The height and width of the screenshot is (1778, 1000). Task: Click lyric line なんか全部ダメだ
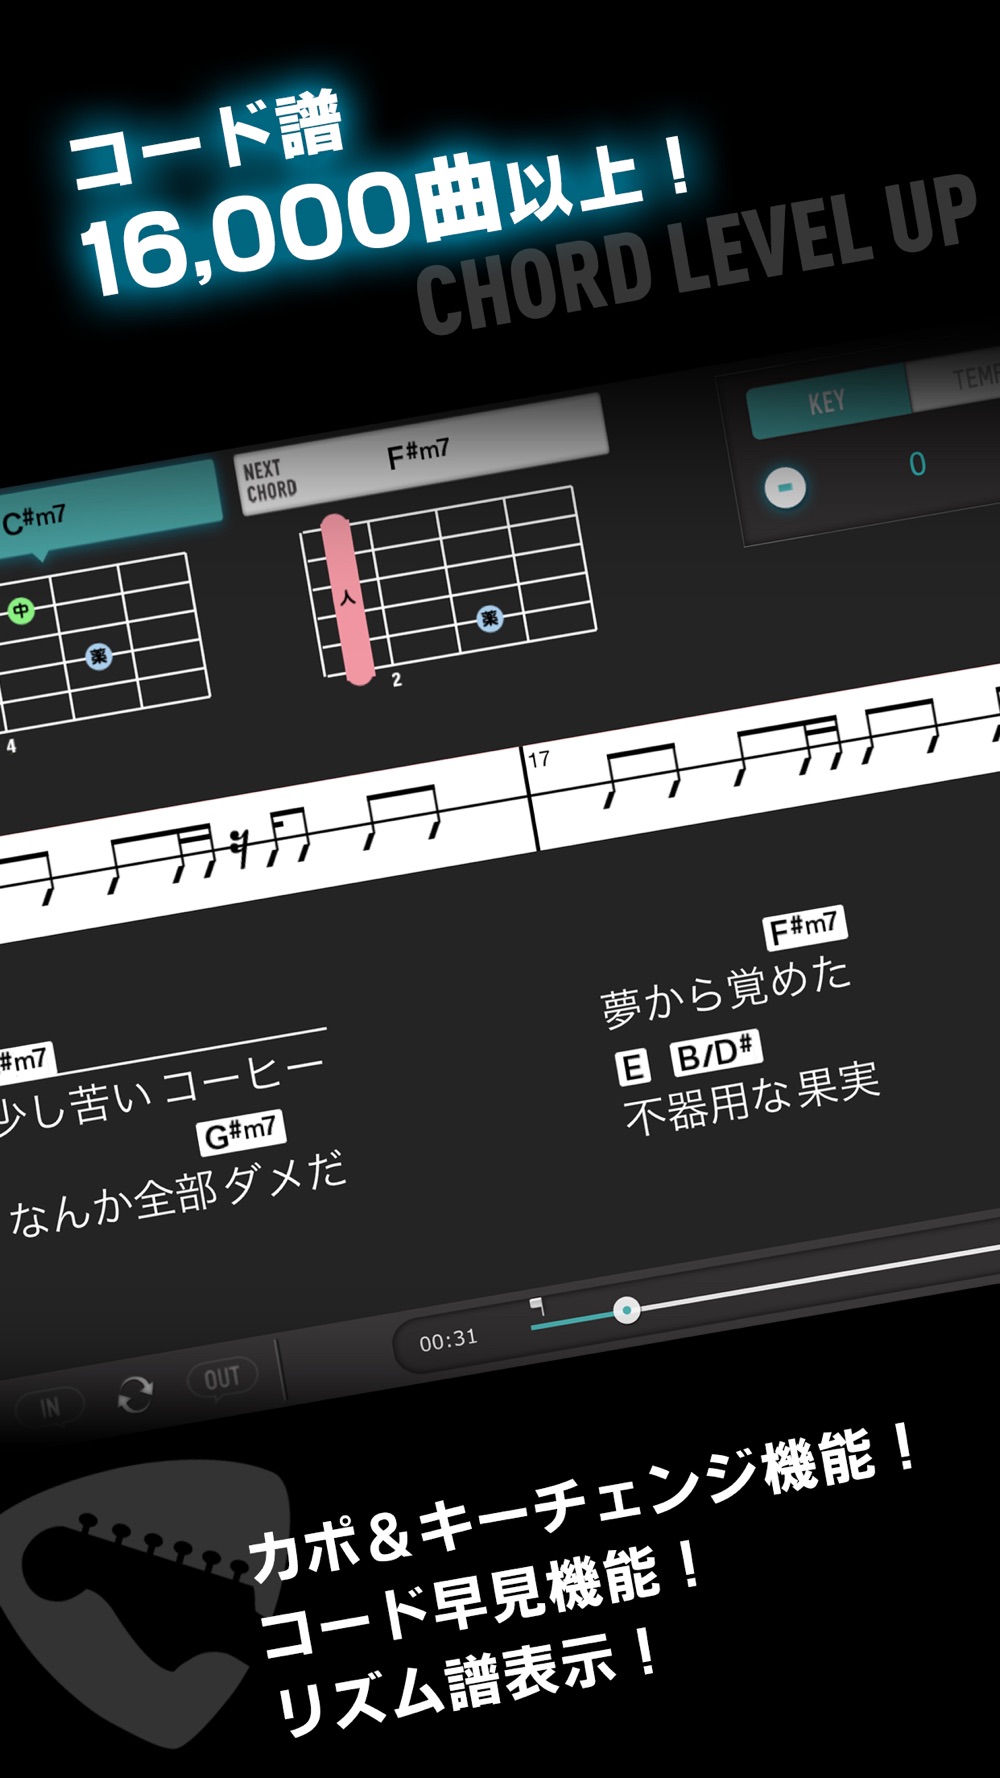tap(178, 1195)
